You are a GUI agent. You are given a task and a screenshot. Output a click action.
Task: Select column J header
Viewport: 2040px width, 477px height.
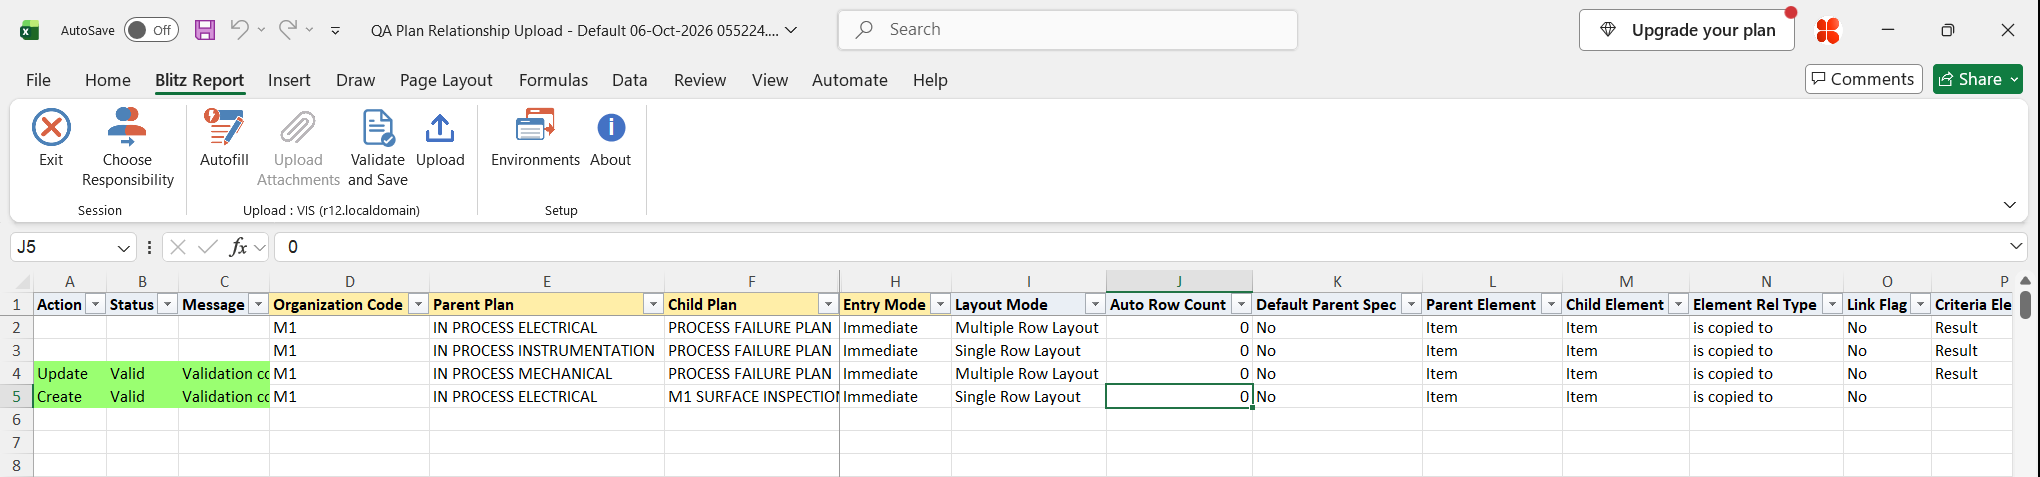tap(1179, 282)
